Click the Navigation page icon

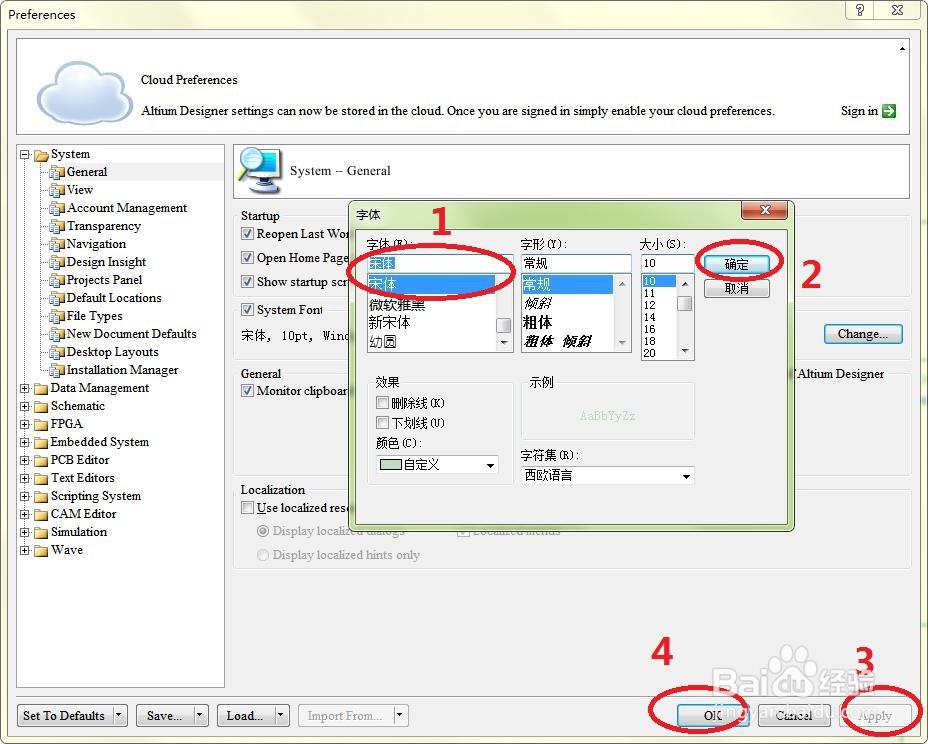pyautogui.click(x=57, y=244)
